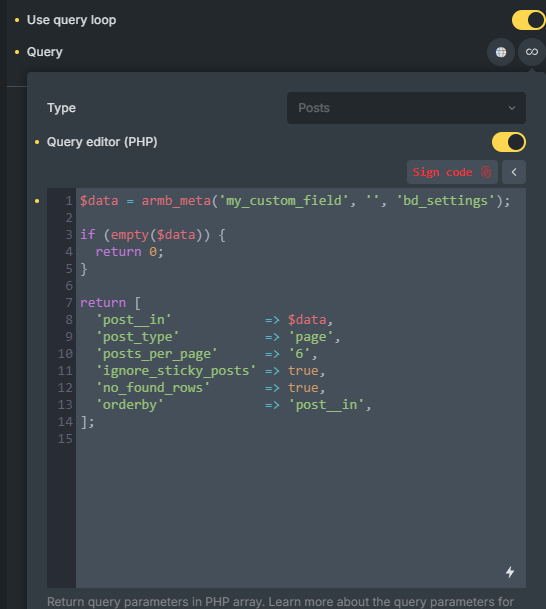Click the yellow dot beside Query editor (PHP)
Screen dimensions: 546x609
click(37, 142)
